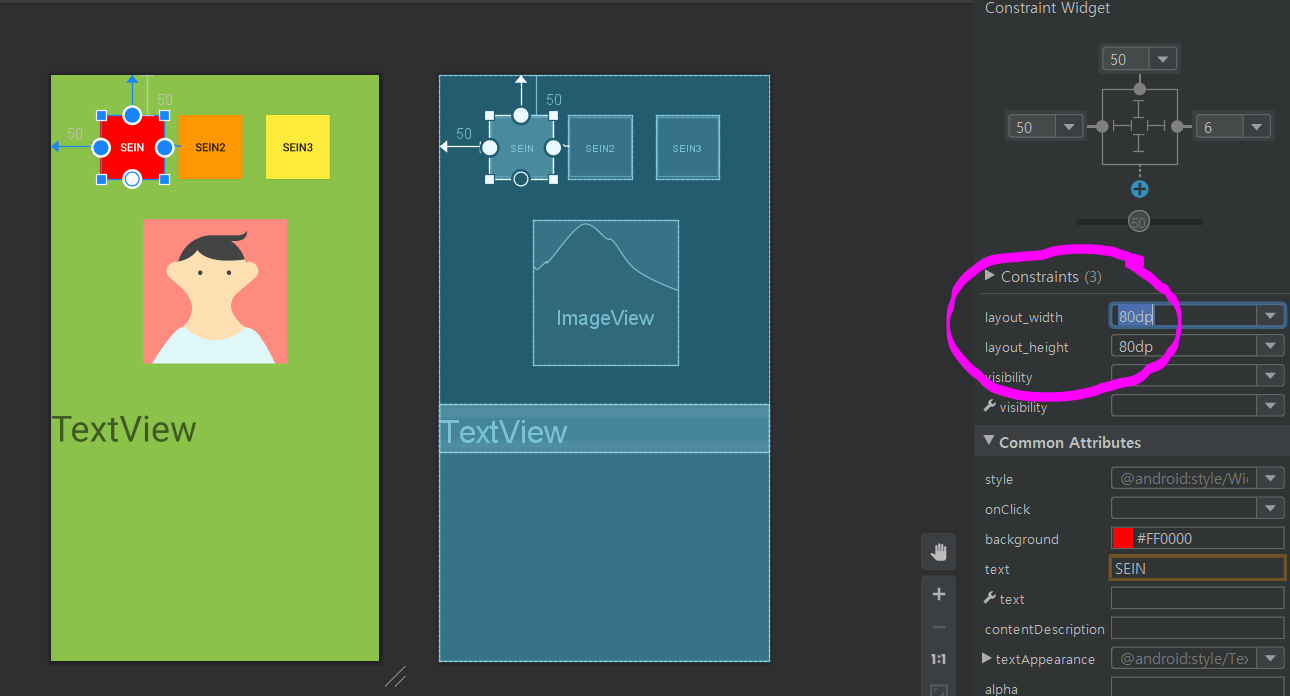Open top margin 50 dropdown

tap(1162, 59)
